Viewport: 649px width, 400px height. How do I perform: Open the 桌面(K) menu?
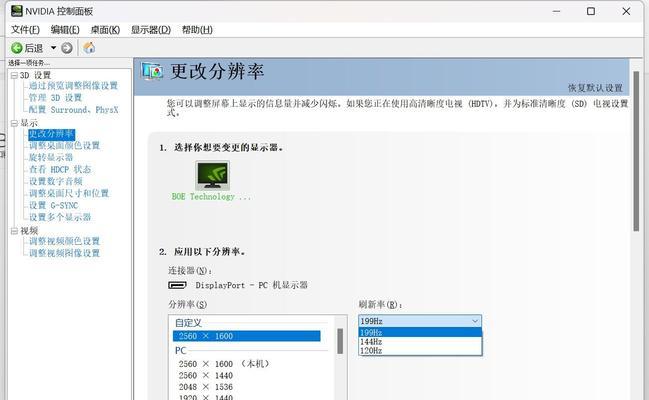click(x=105, y=30)
